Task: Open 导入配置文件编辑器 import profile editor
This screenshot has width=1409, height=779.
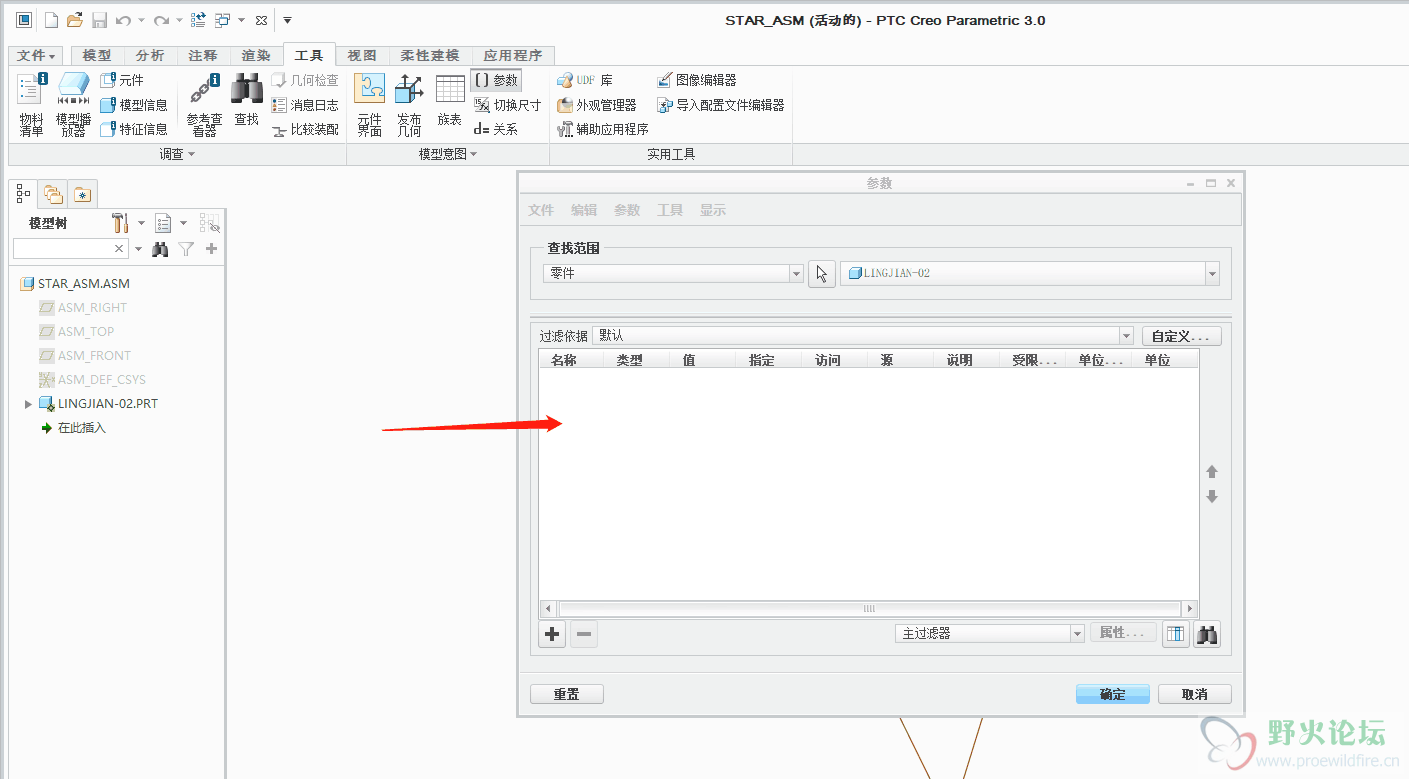Action: 721,105
